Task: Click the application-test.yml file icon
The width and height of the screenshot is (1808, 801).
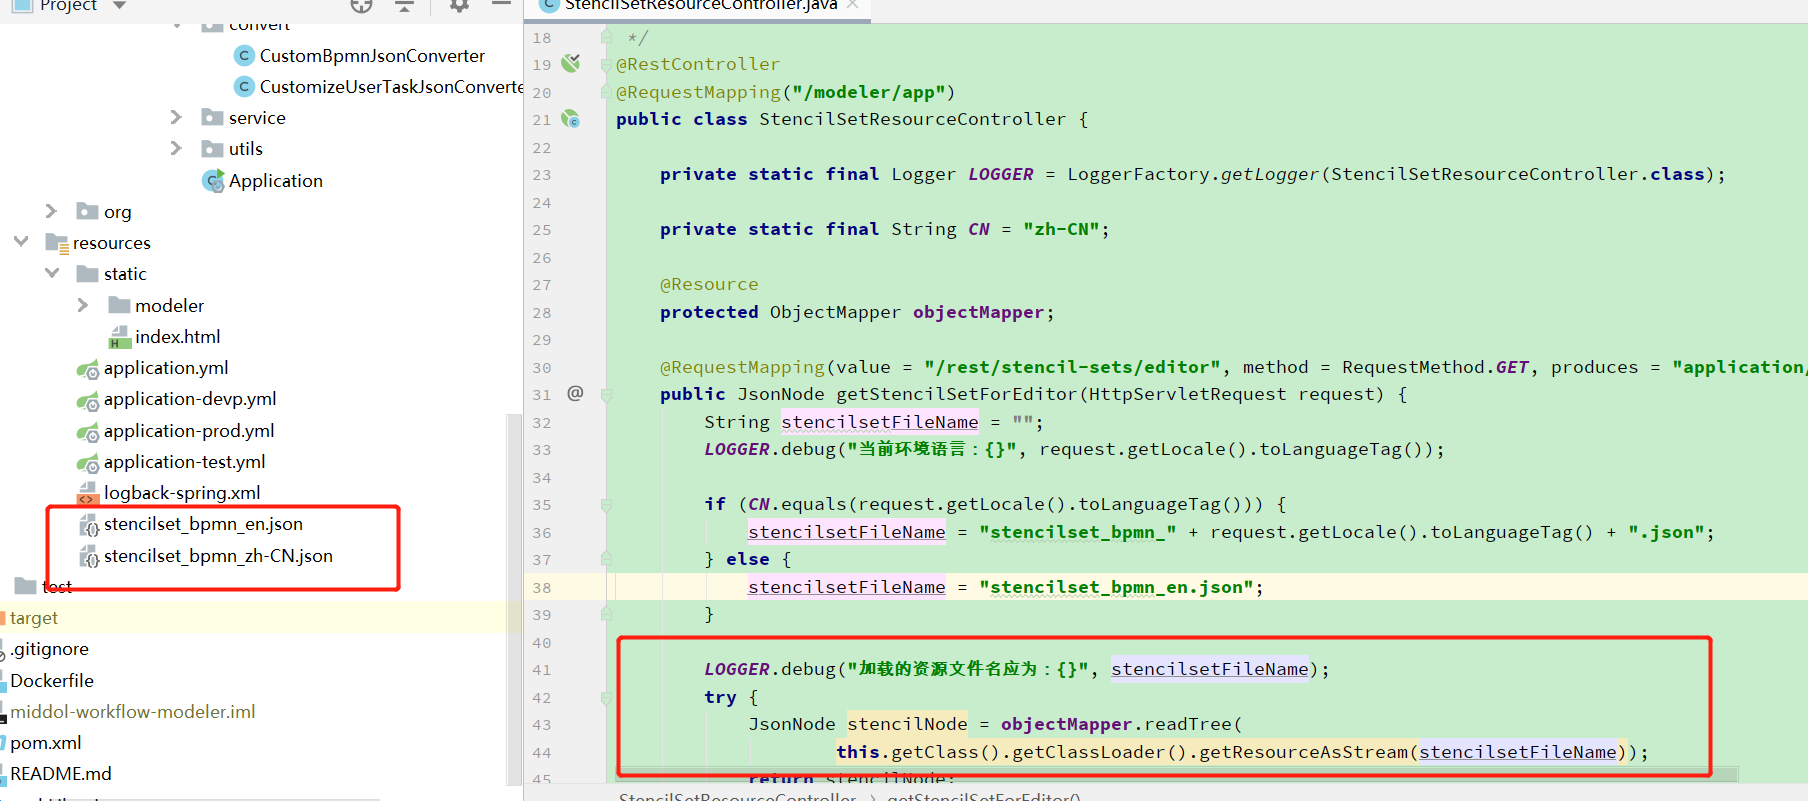Action: [x=88, y=463]
